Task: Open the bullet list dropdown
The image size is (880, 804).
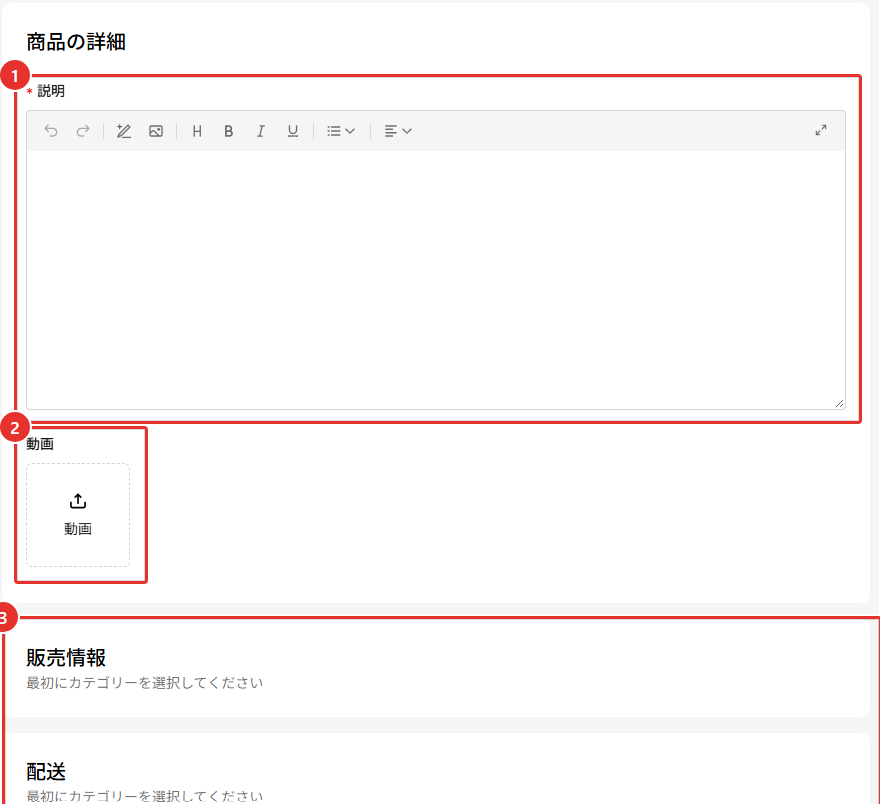Action: point(341,131)
